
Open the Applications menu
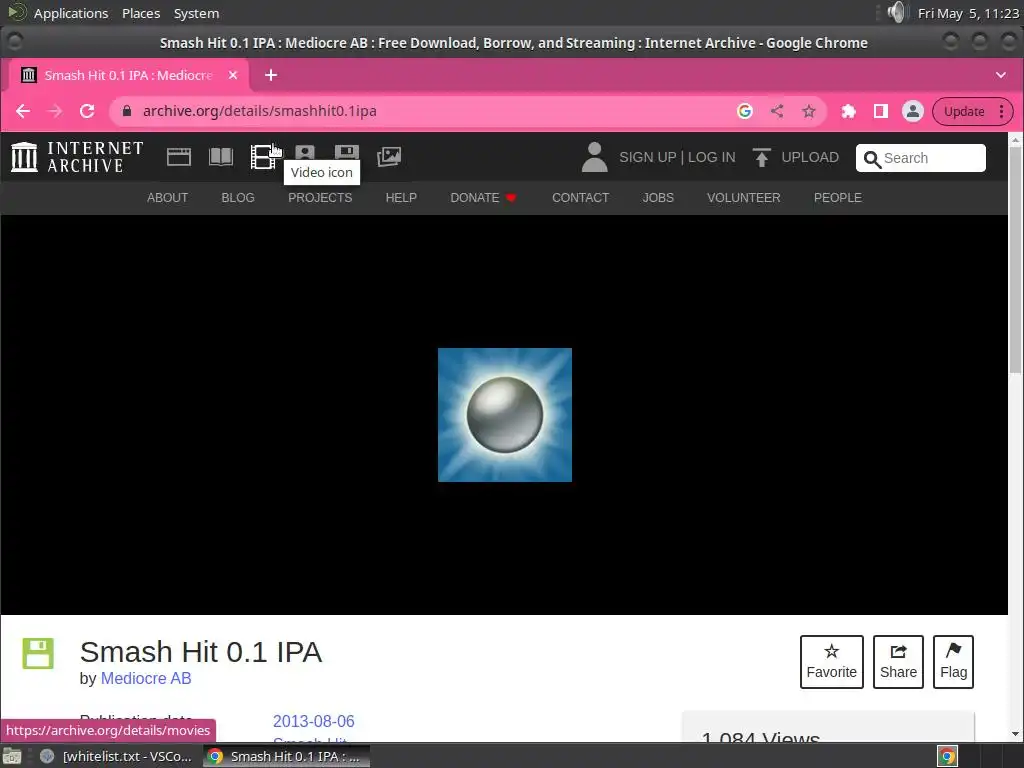pyautogui.click(x=71, y=13)
